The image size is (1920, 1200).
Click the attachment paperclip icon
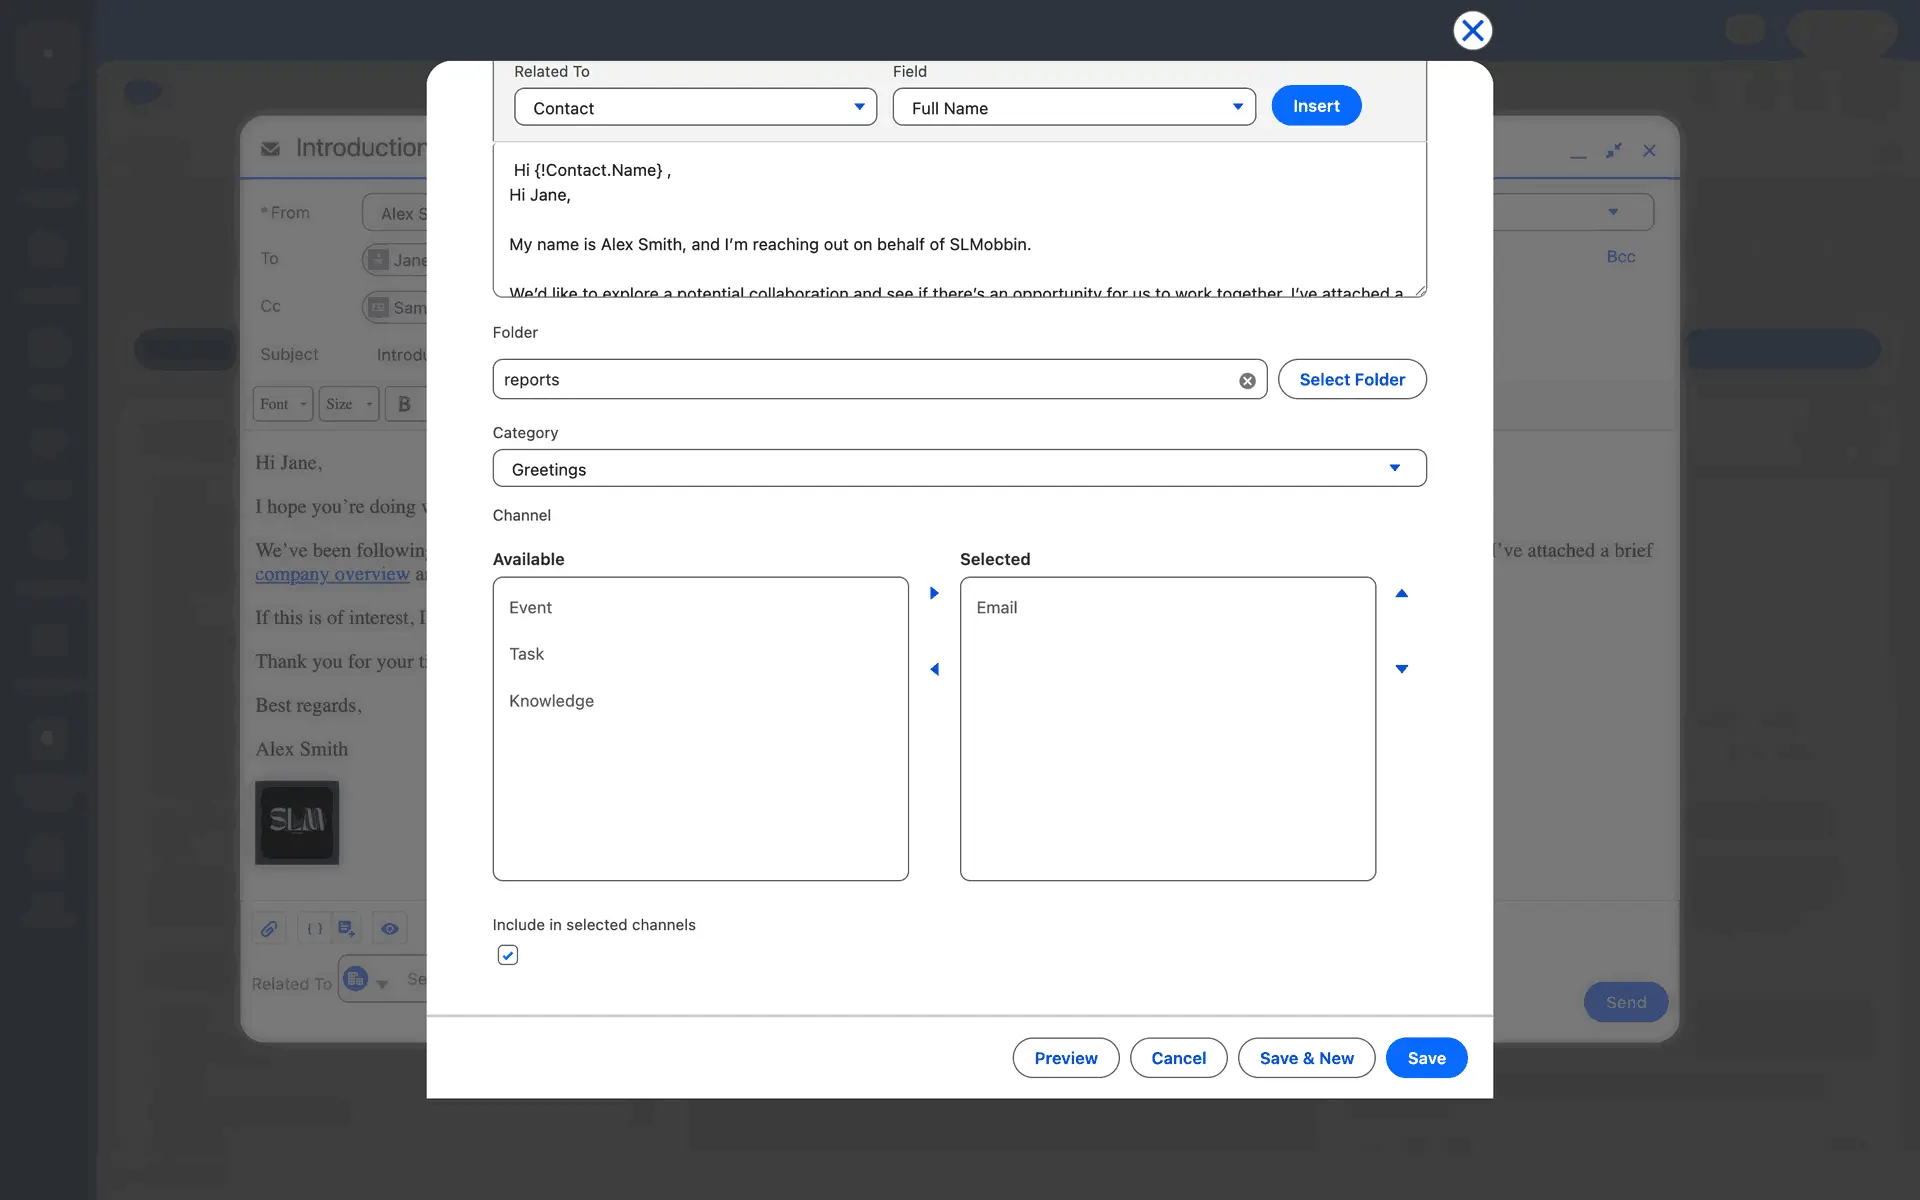coord(269,929)
